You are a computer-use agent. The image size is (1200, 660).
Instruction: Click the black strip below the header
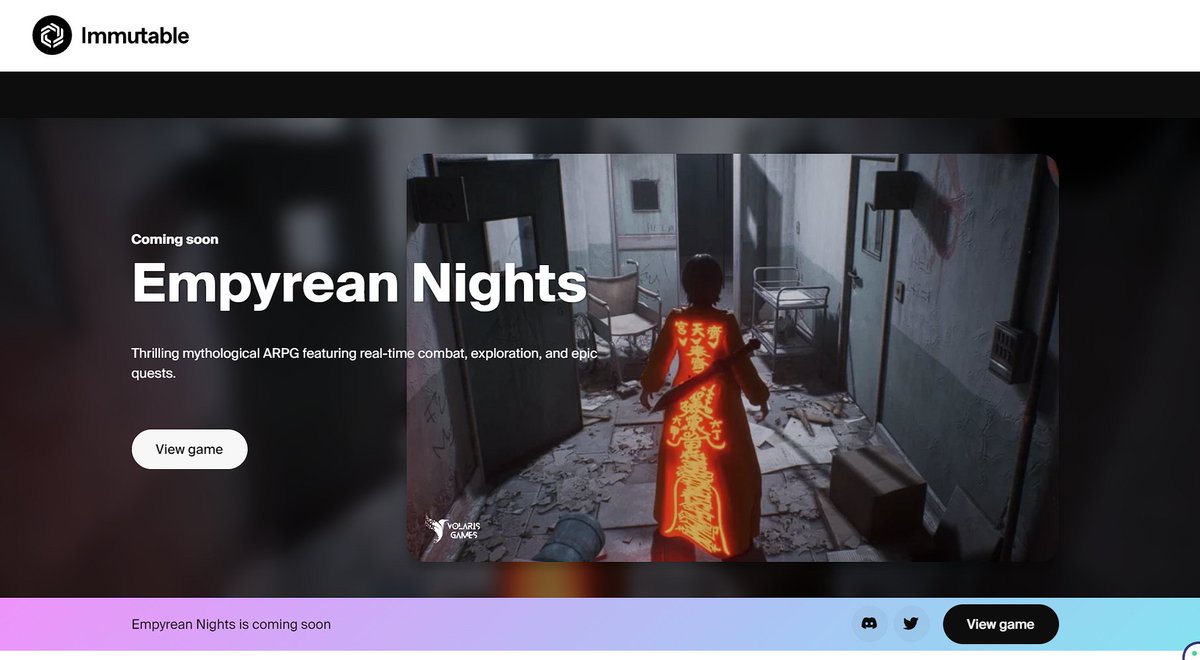(x=600, y=95)
